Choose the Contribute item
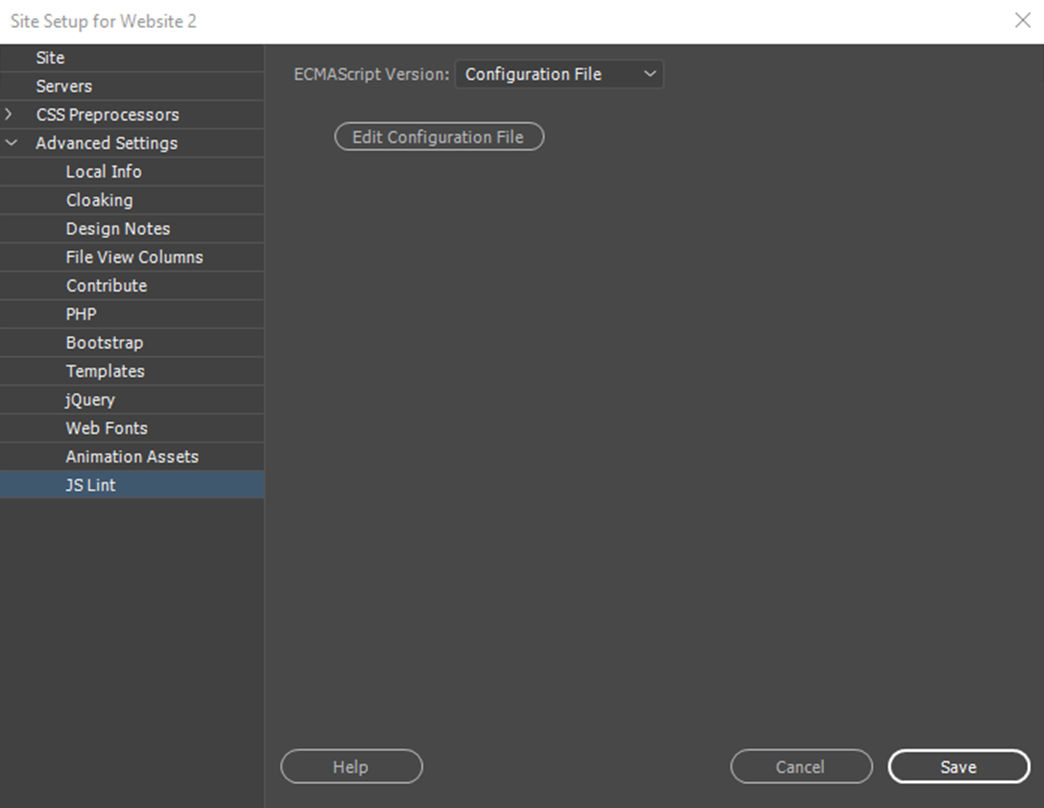 [x=132, y=286]
